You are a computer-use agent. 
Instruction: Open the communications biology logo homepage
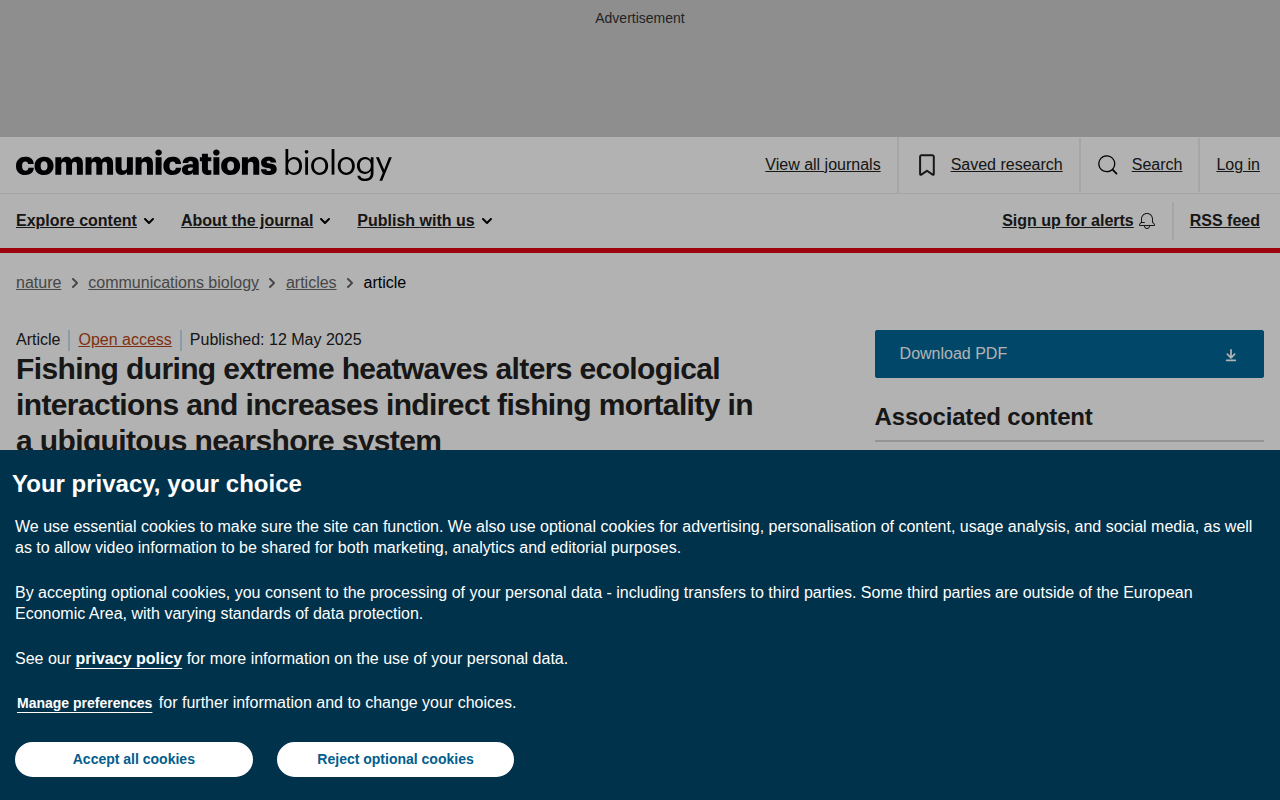coord(204,165)
